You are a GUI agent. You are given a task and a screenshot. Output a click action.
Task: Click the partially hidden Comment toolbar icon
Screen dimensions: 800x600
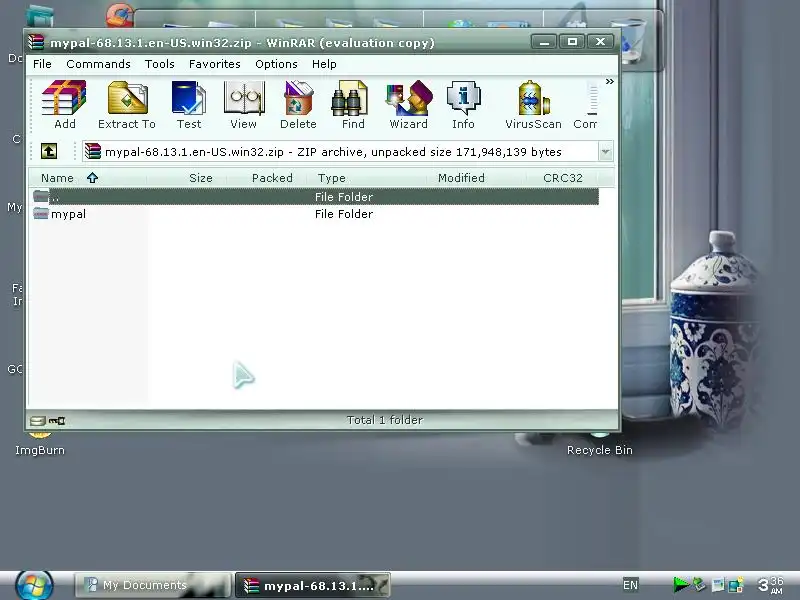[586, 105]
